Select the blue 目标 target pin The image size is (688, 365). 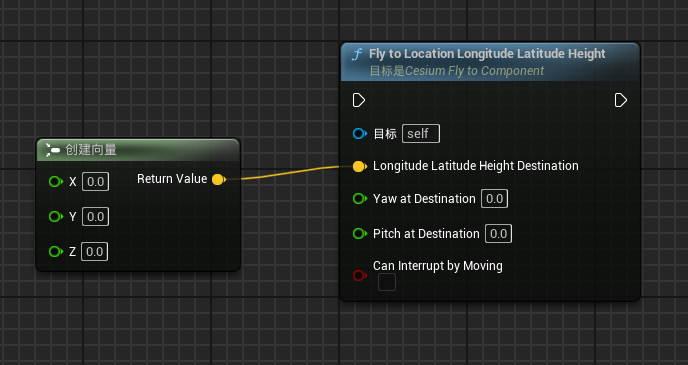[x=359, y=133]
